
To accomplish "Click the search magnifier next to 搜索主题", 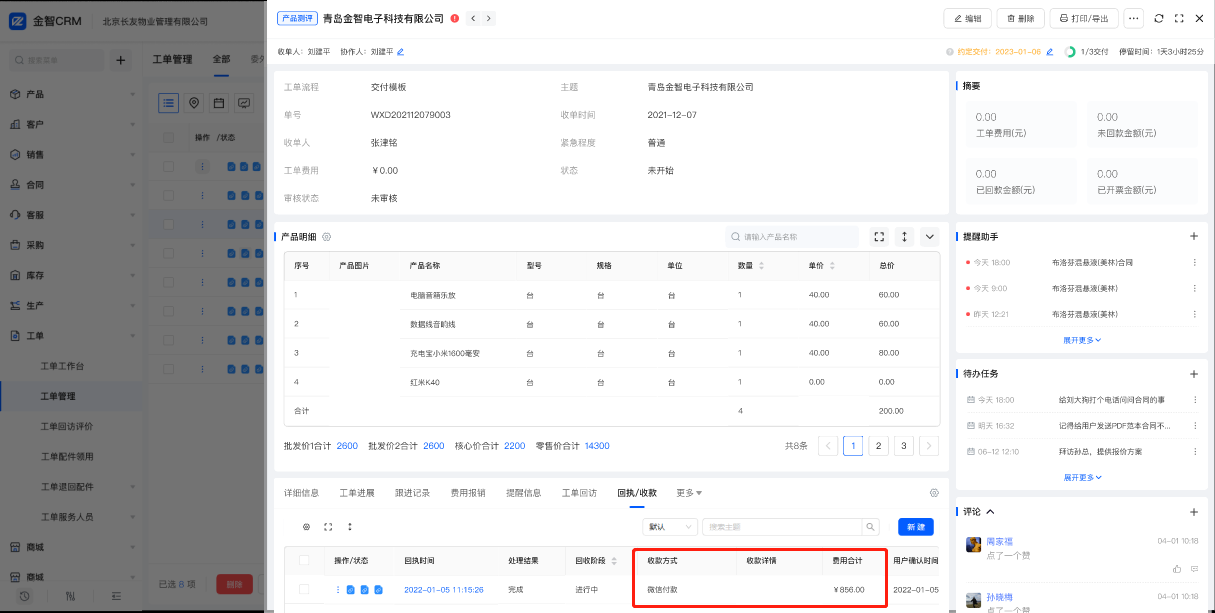I will [870, 526].
